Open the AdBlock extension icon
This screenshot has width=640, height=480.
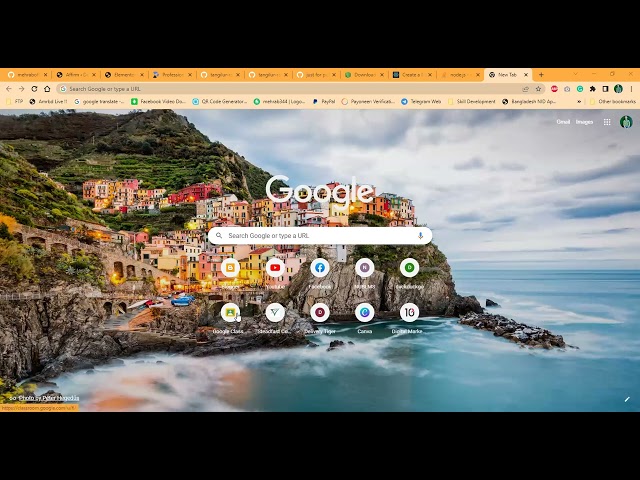554,89
